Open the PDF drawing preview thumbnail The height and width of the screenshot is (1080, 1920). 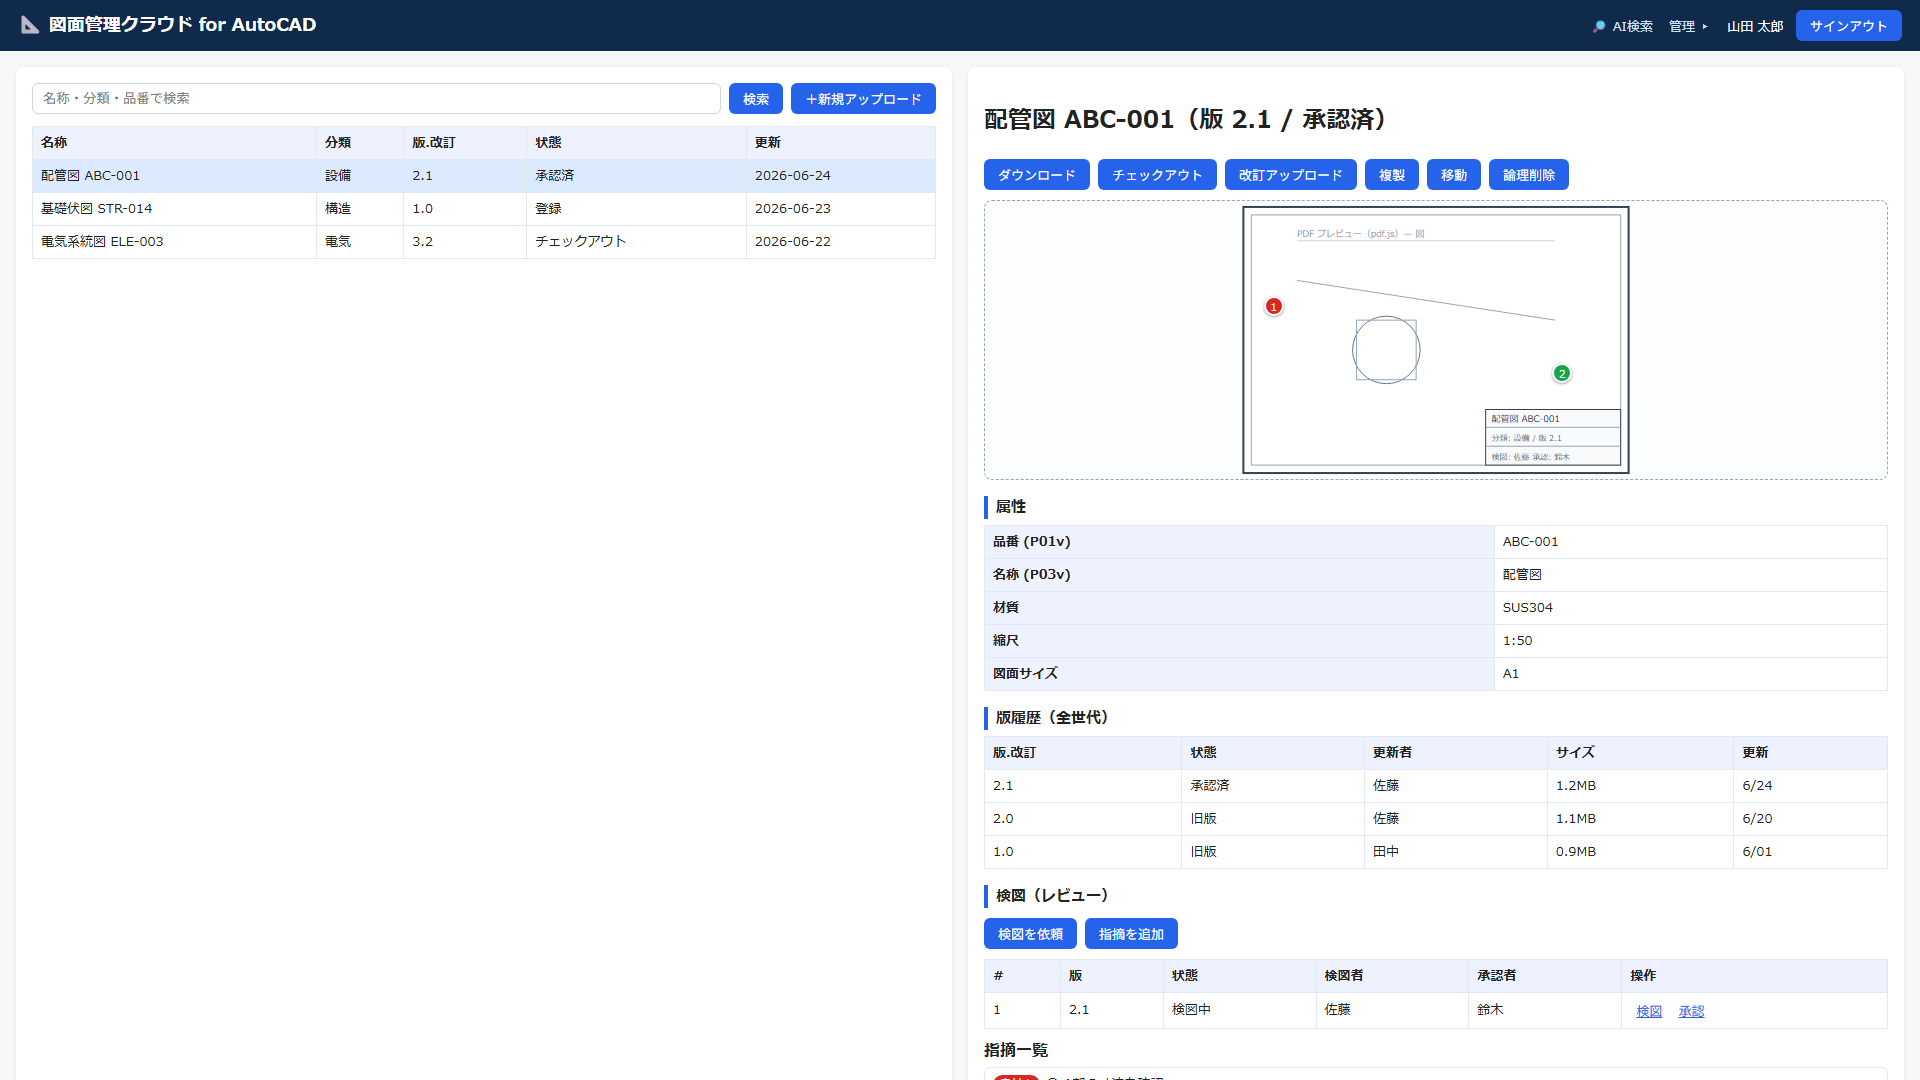[1435, 340]
